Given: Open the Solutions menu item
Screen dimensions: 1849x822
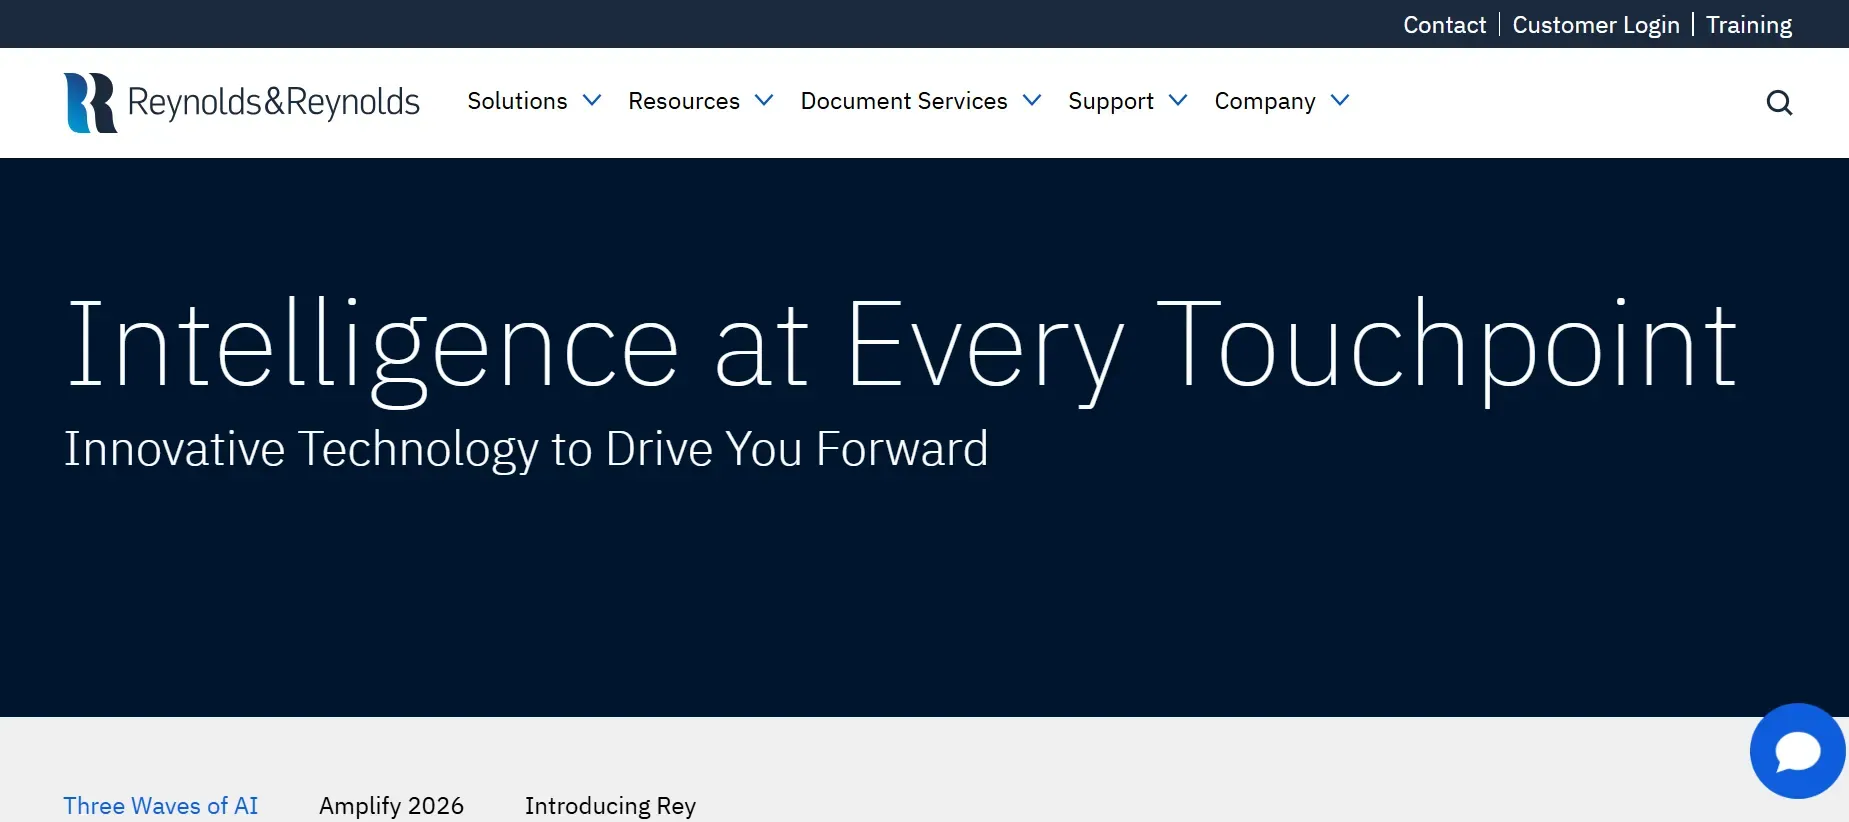Looking at the screenshot, I should (517, 101).
